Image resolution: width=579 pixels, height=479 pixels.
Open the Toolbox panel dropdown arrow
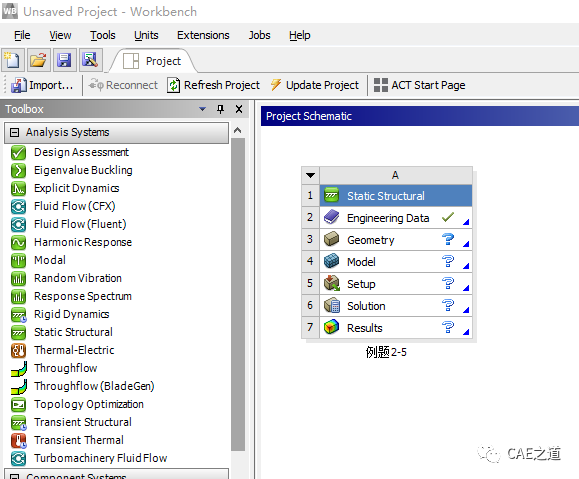point(202,109)
